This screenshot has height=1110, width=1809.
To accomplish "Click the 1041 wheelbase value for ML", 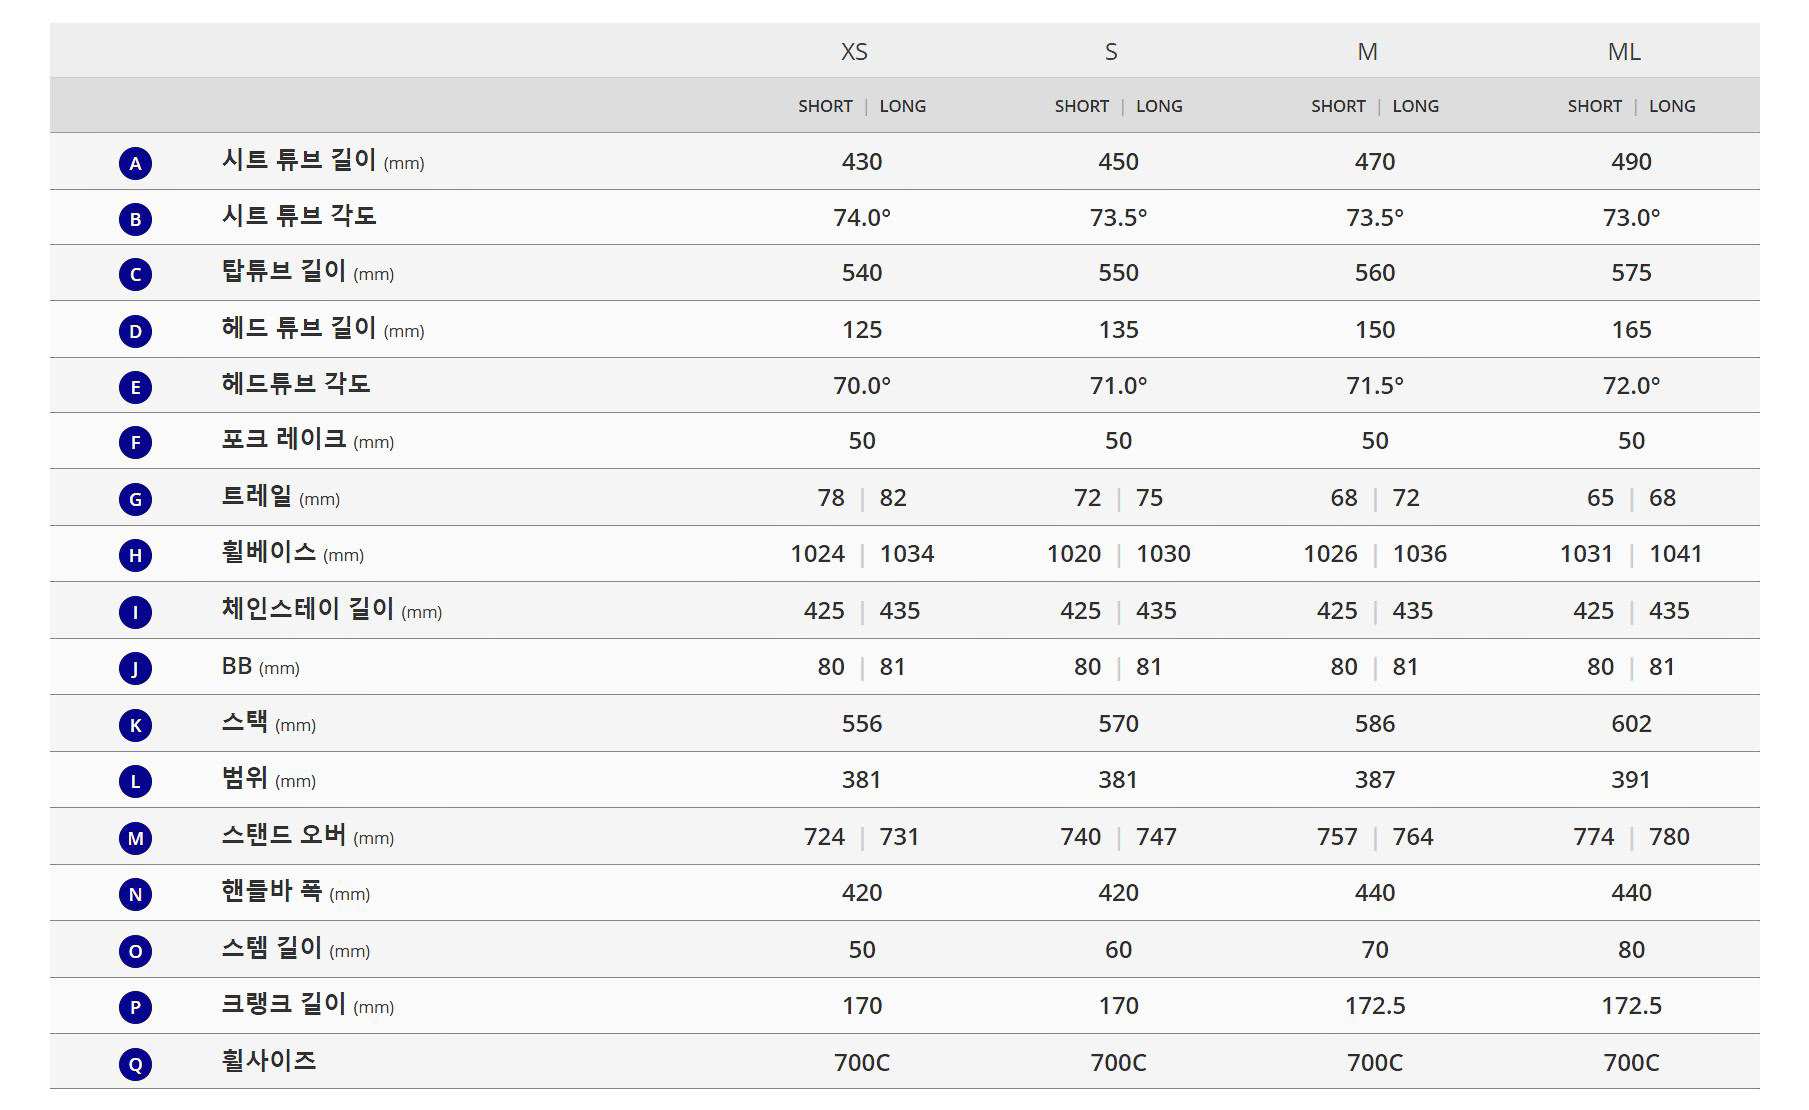I will (x=1675, y=554).
